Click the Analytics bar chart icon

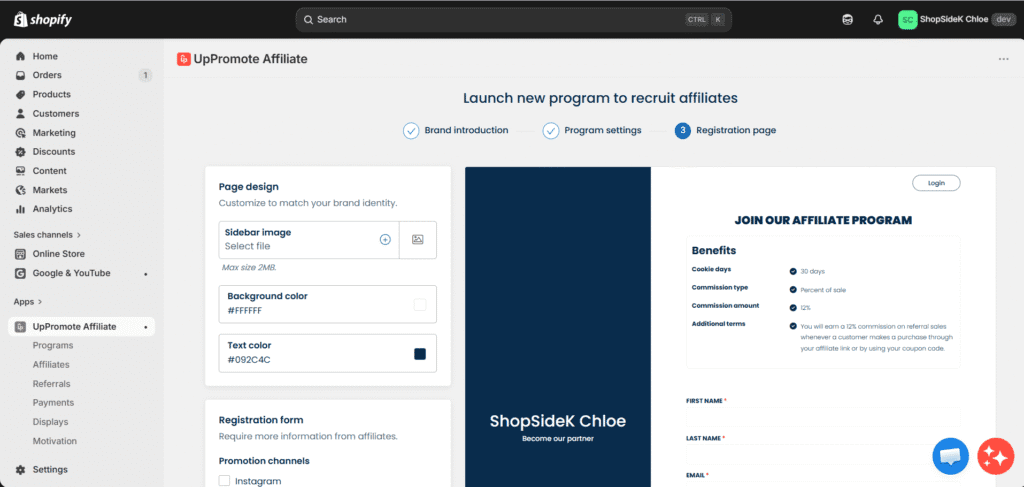[20, 209]
